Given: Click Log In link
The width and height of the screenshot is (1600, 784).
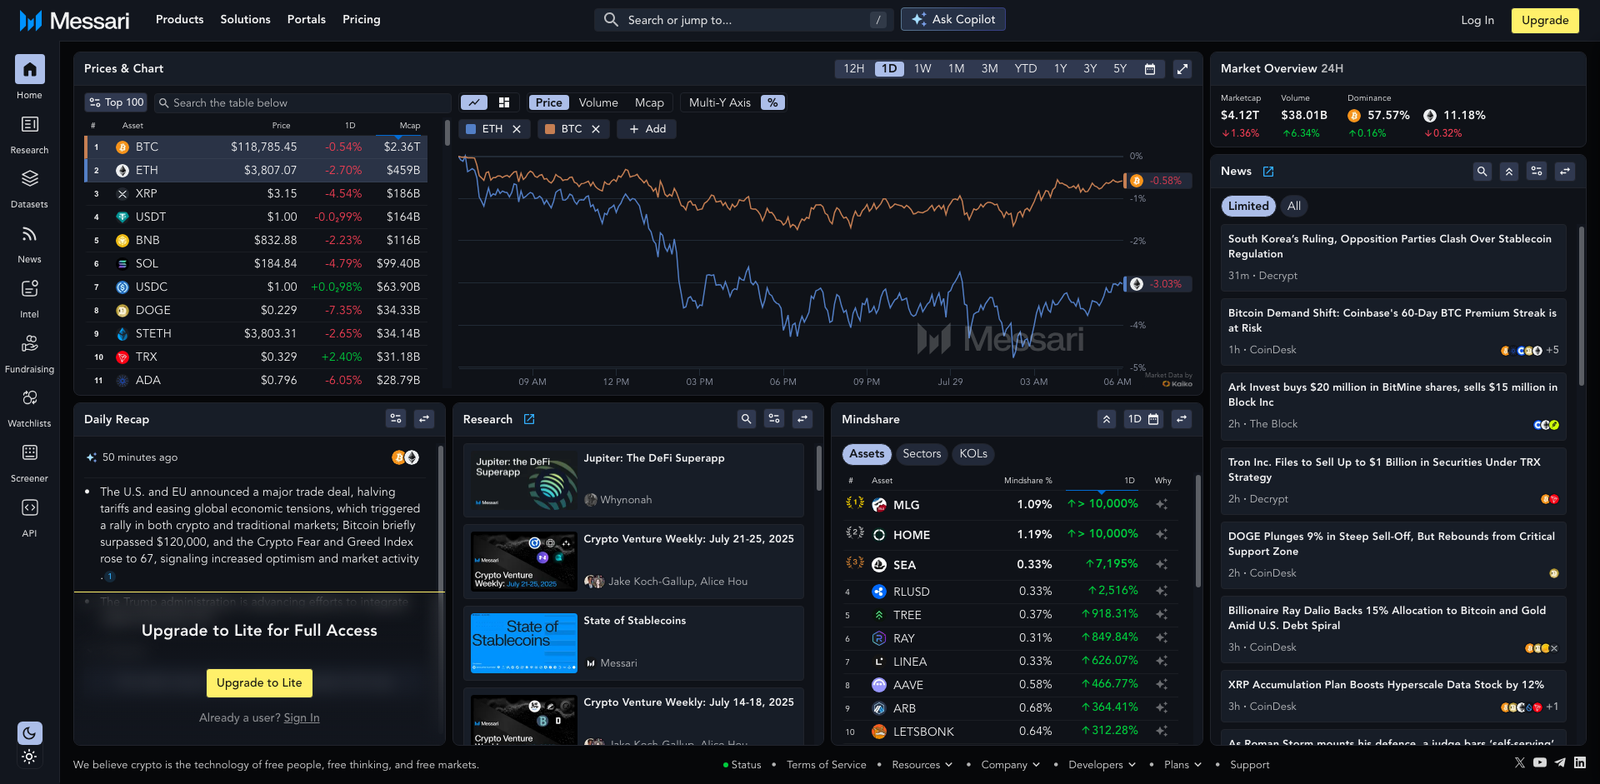Looking at the screenshot, I should pos(1477,20).
